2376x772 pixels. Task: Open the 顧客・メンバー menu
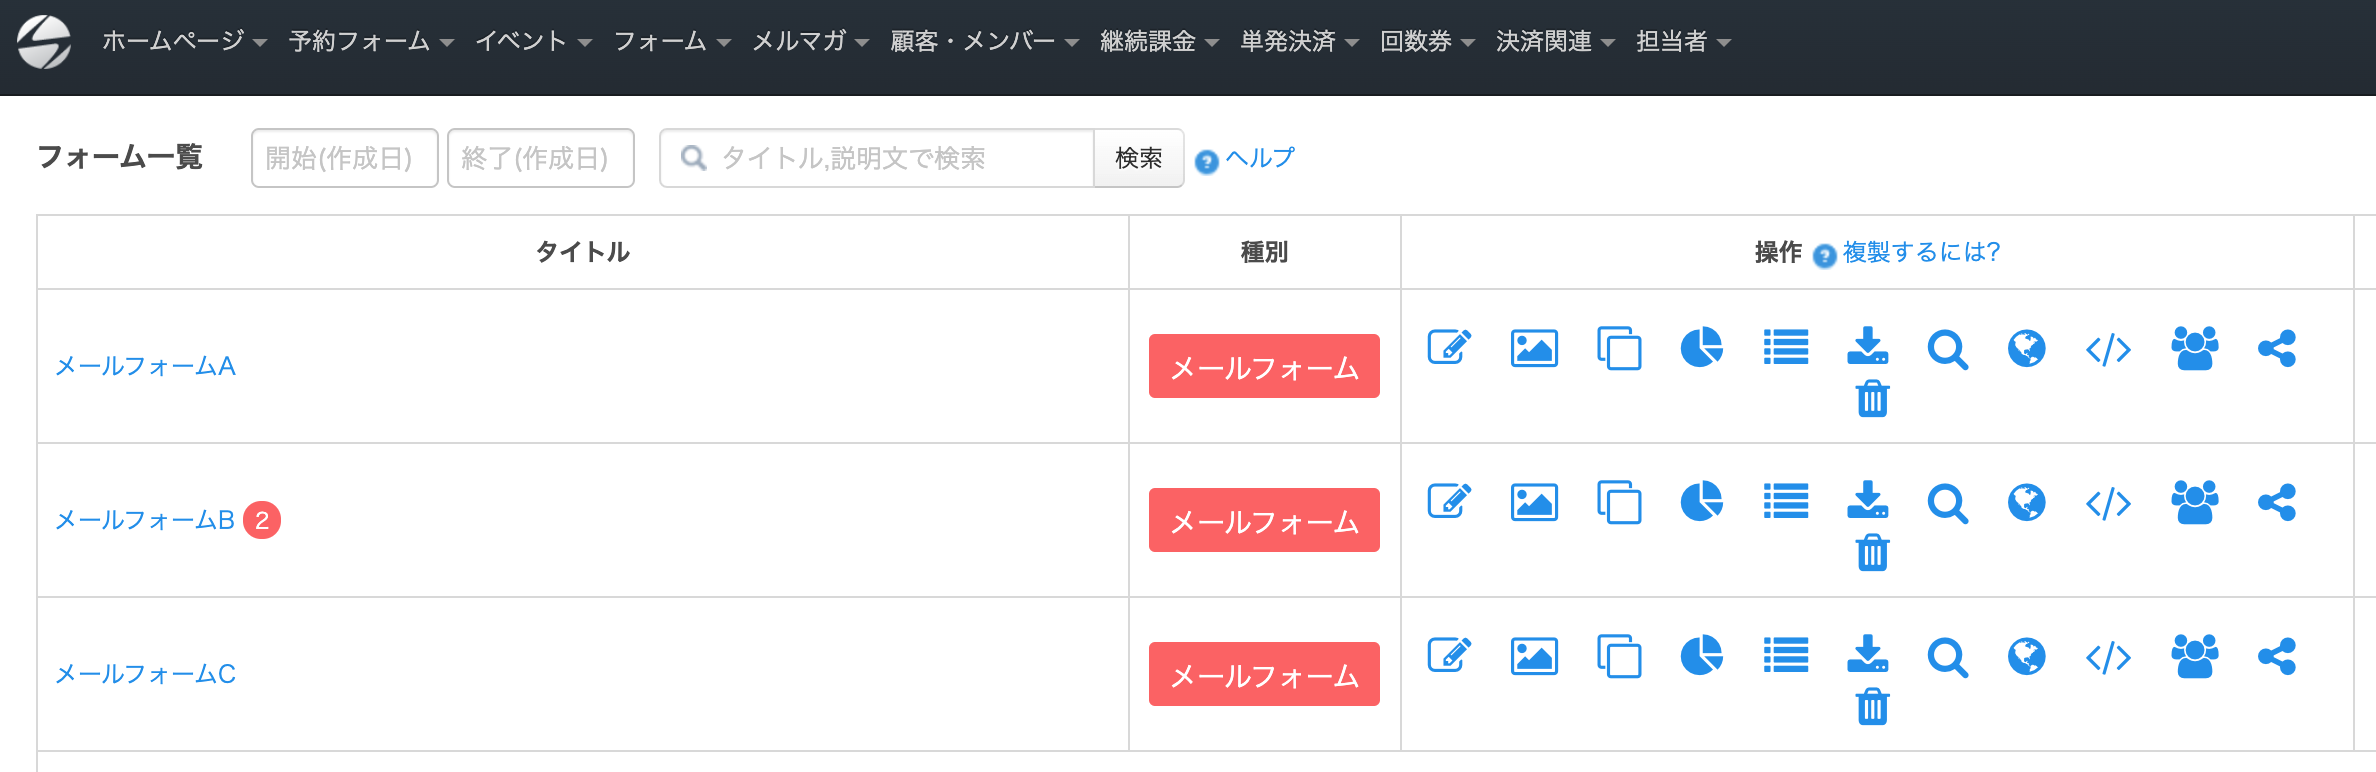[x=984, y=41]
